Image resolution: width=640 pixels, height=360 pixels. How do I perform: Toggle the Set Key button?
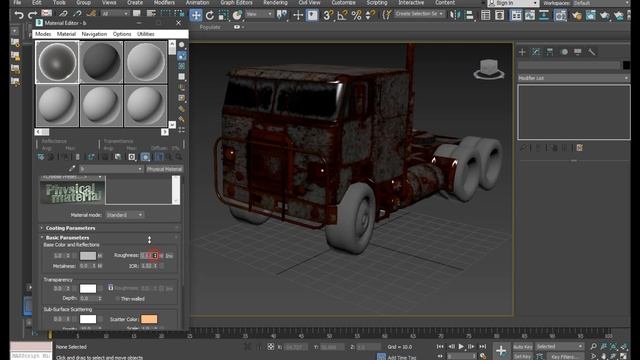522,356
